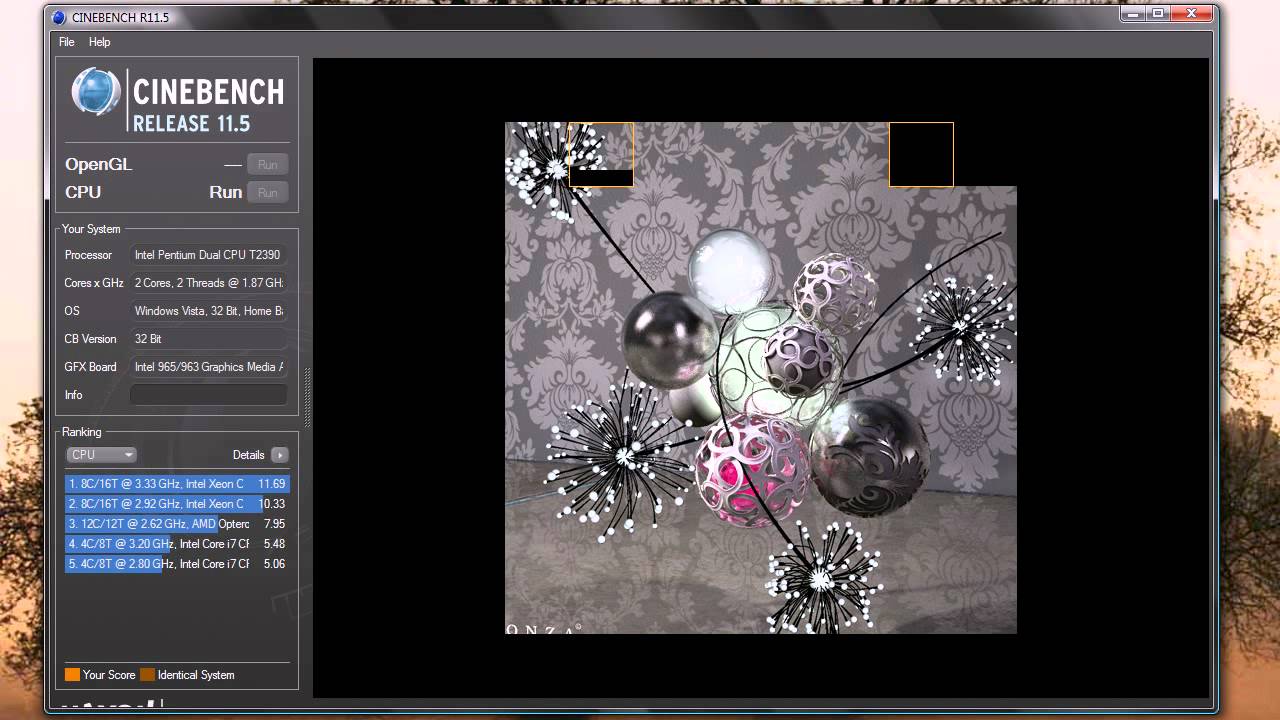Open the CPU ranking dropdown

pos(100,455)
